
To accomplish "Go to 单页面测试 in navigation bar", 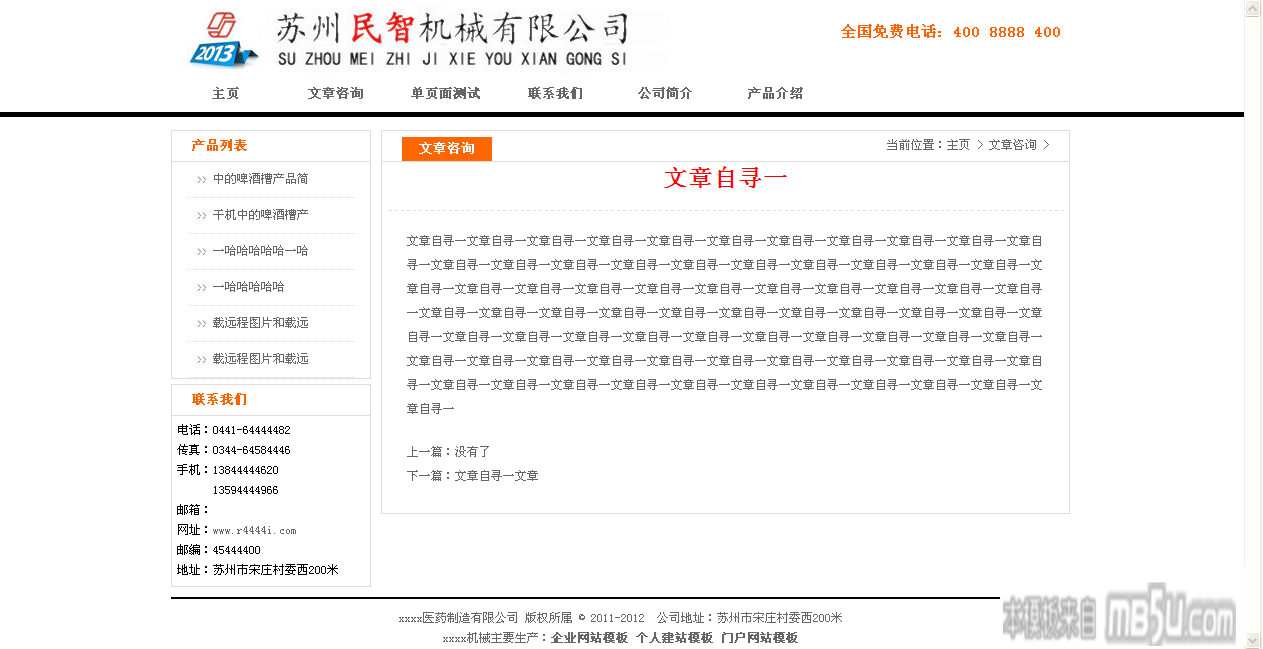I will click(445, 93).
